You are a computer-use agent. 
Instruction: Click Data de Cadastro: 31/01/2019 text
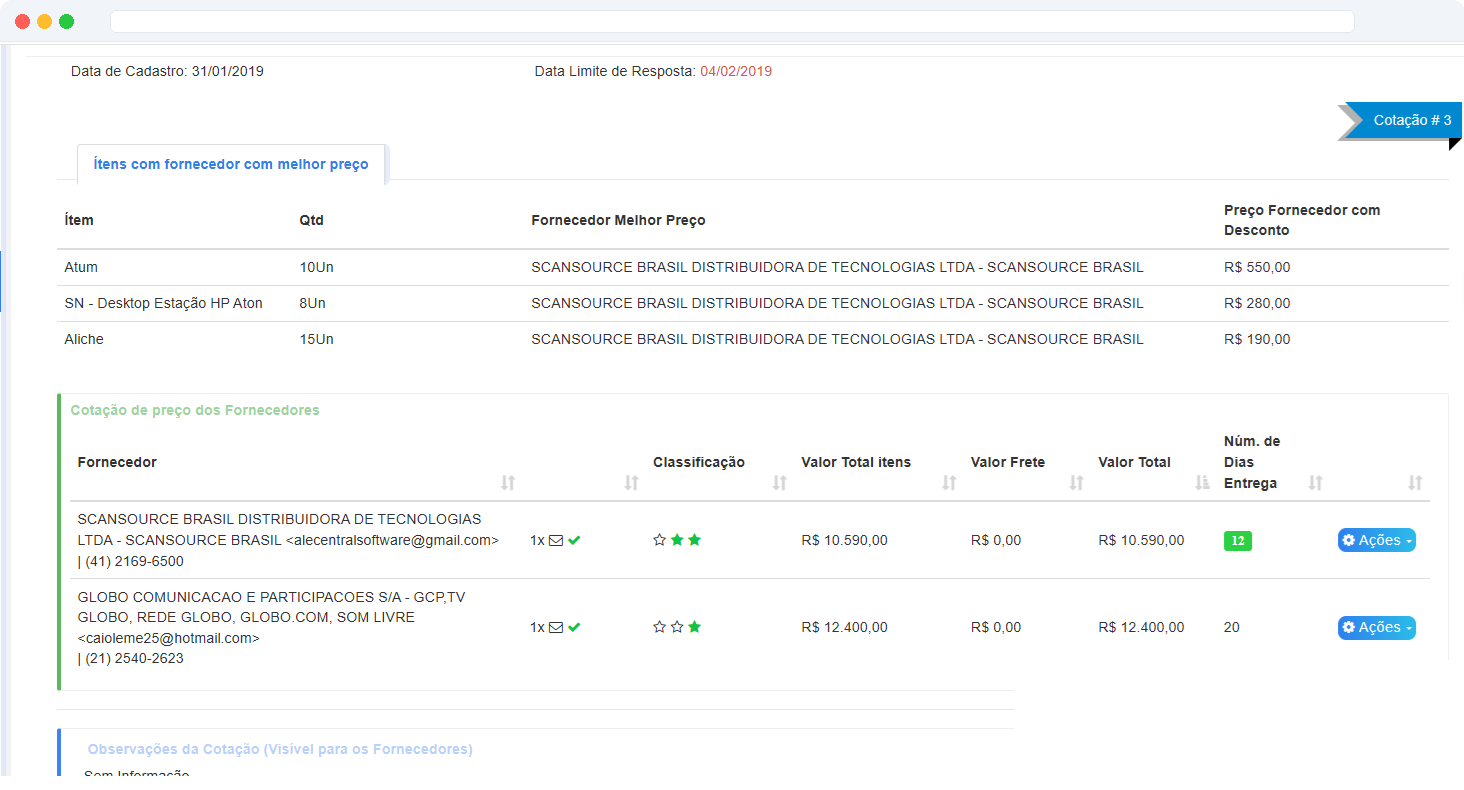[167, 71]
